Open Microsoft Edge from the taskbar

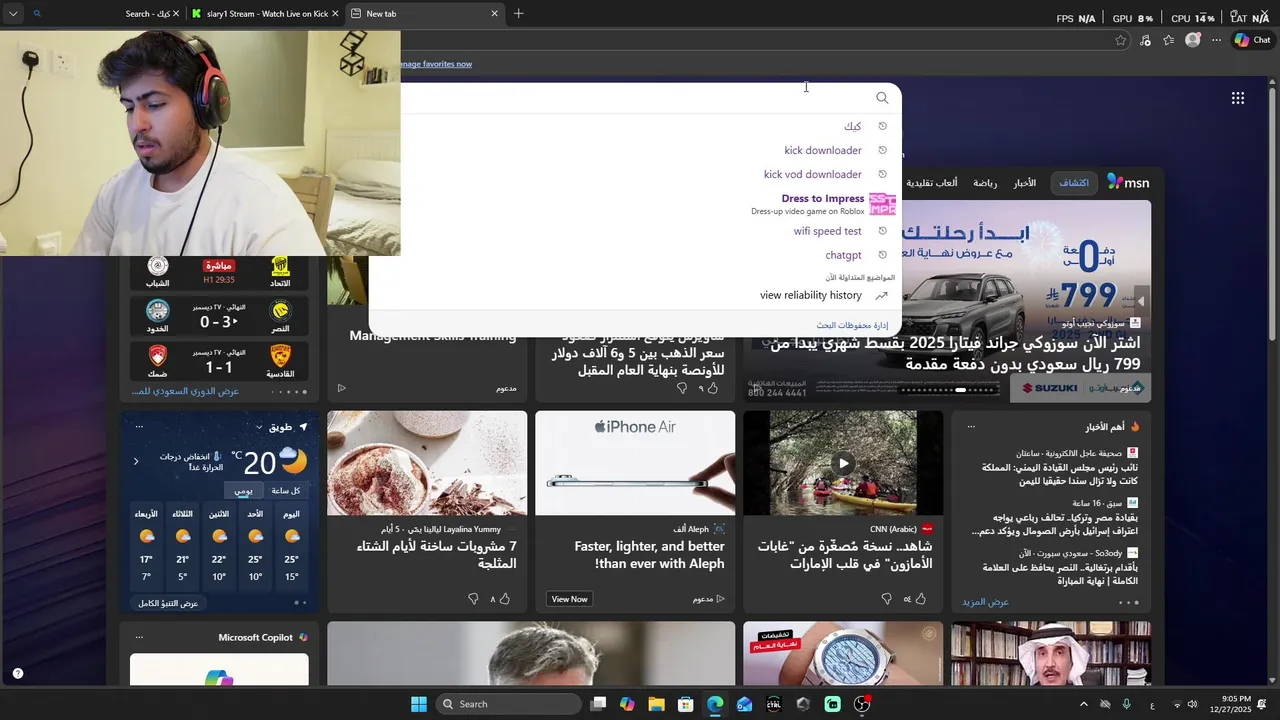(715, 704)
